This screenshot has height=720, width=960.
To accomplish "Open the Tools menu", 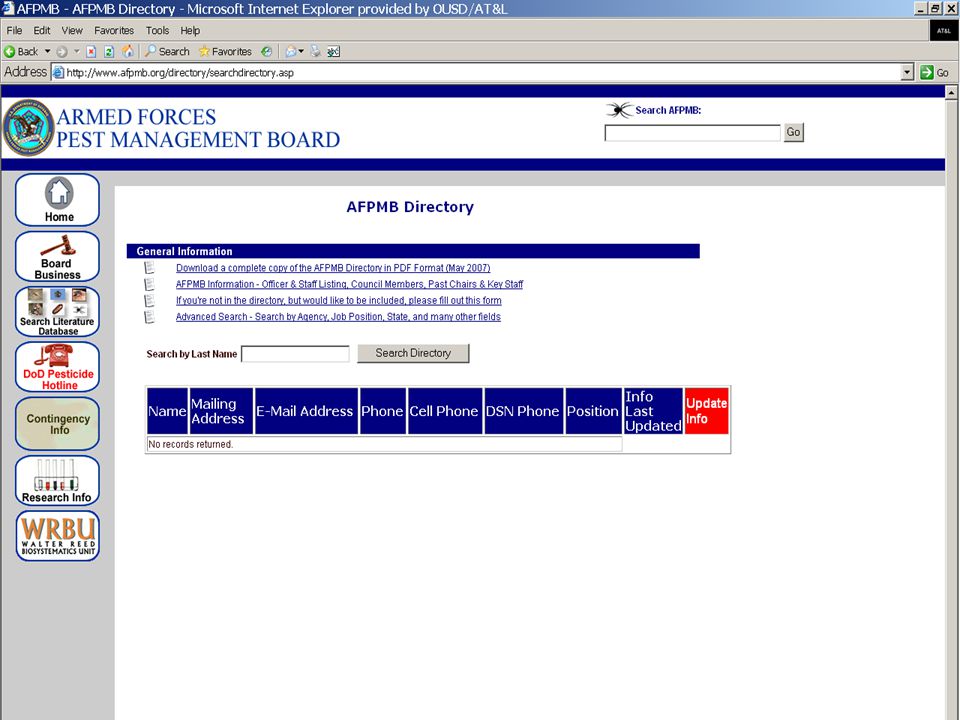I will pos(157,30).
